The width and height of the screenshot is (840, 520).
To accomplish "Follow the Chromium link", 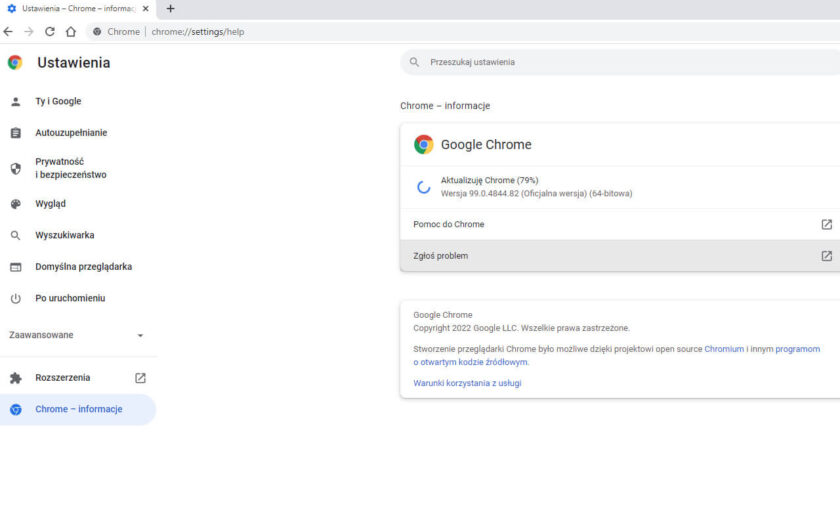I will tap(724, 349).
